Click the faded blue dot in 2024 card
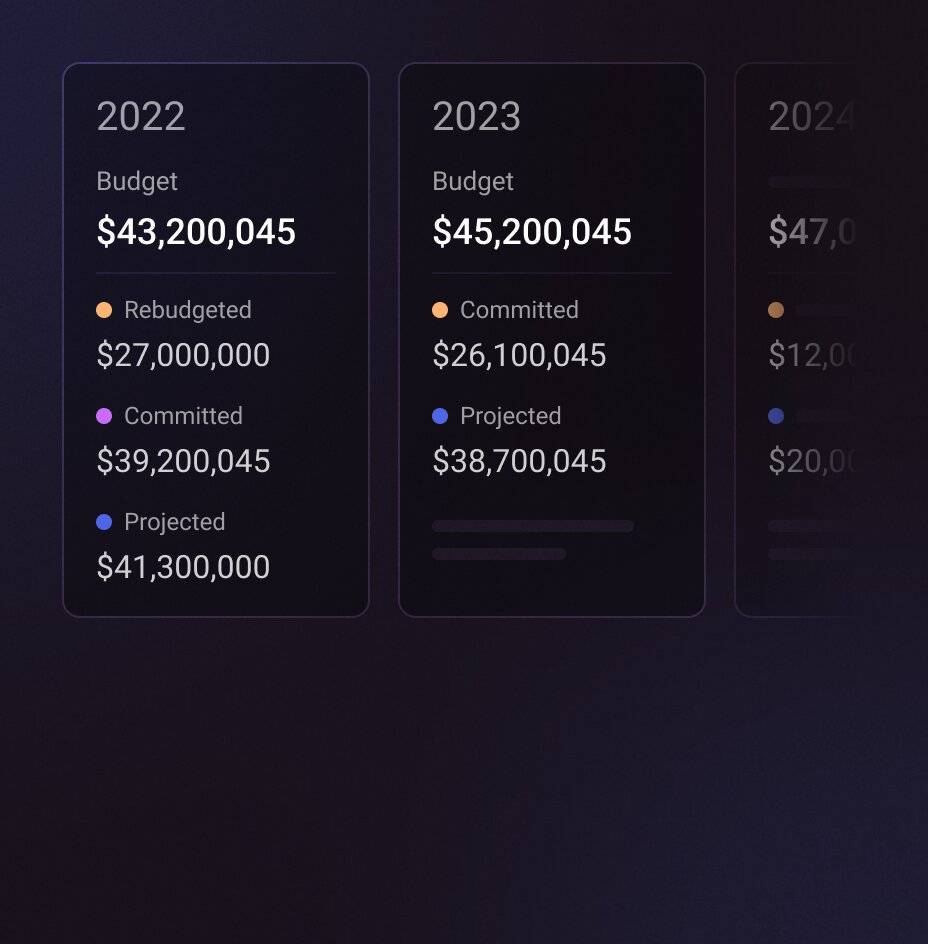 776,416
